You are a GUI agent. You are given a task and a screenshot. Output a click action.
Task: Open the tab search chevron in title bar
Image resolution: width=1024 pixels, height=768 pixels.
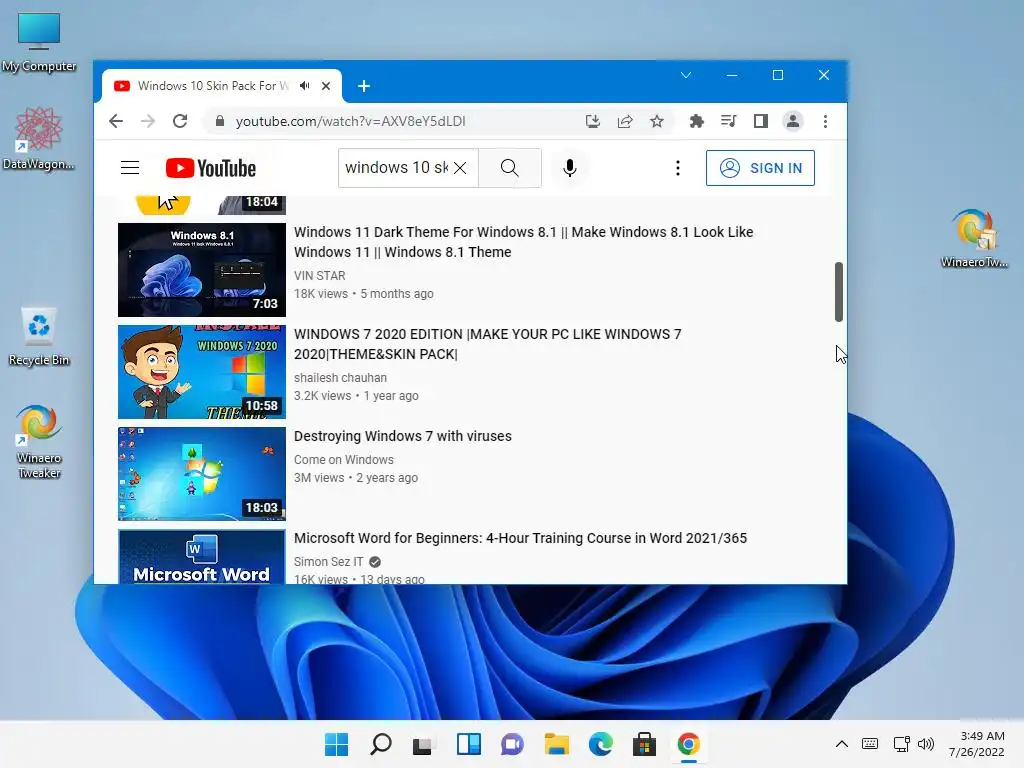coord(686,75)
